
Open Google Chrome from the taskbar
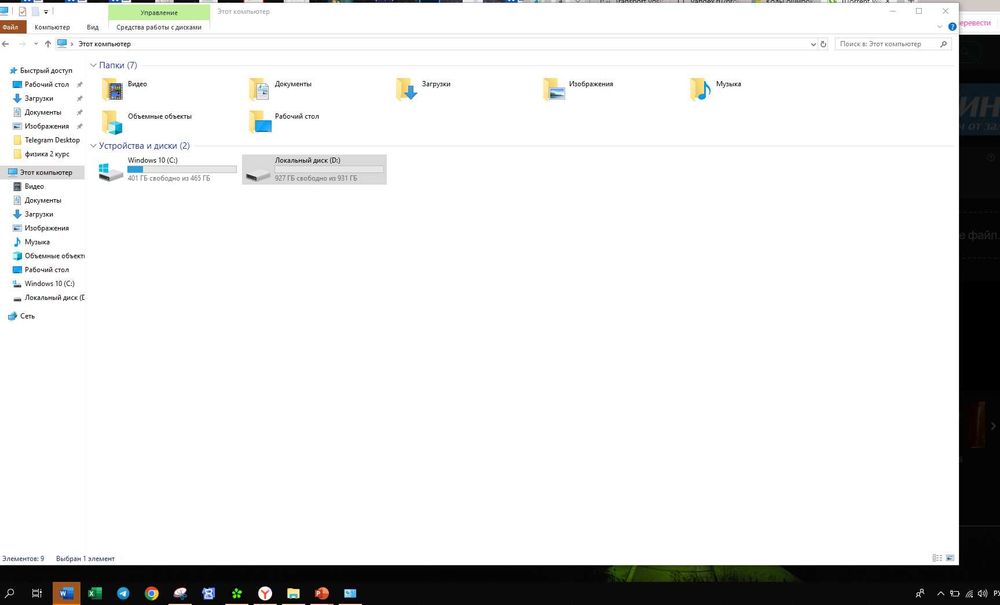pyautogui.click(x=151, y=593)
